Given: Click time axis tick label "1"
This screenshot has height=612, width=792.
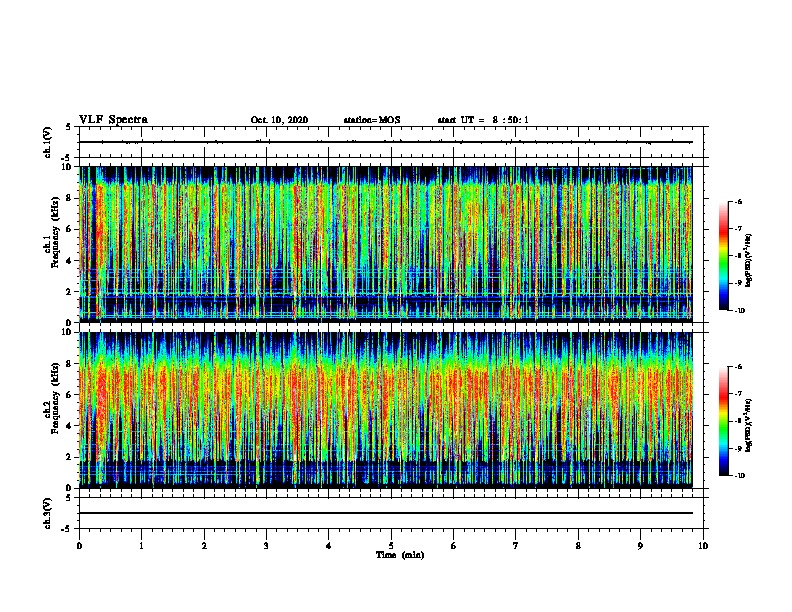Looking at the screenshot, I should click(142, 546).
